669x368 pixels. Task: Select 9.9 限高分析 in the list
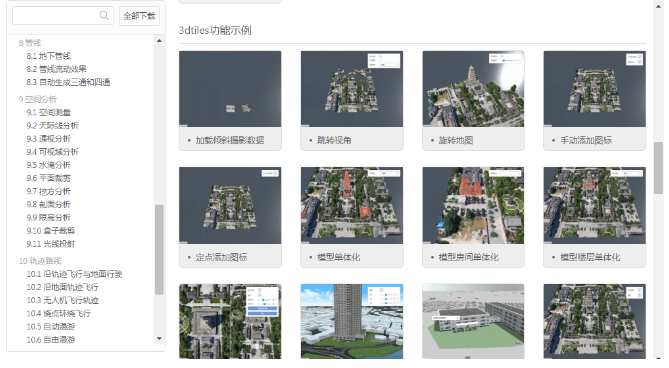tap(49, 218)
